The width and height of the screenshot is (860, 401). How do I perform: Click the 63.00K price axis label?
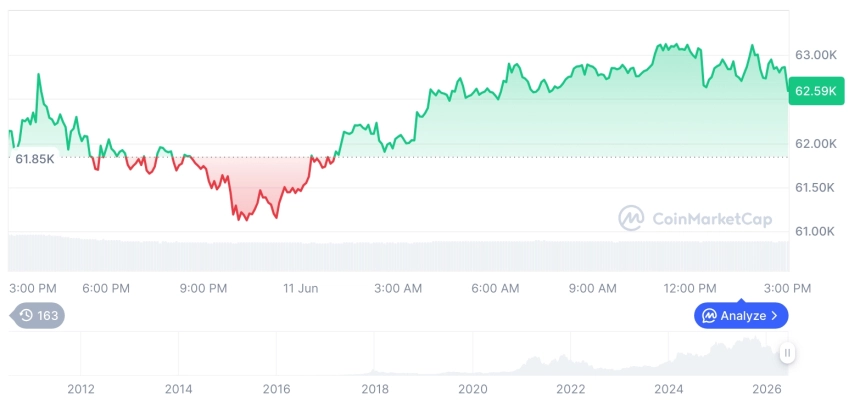click(x=816, y=55)
